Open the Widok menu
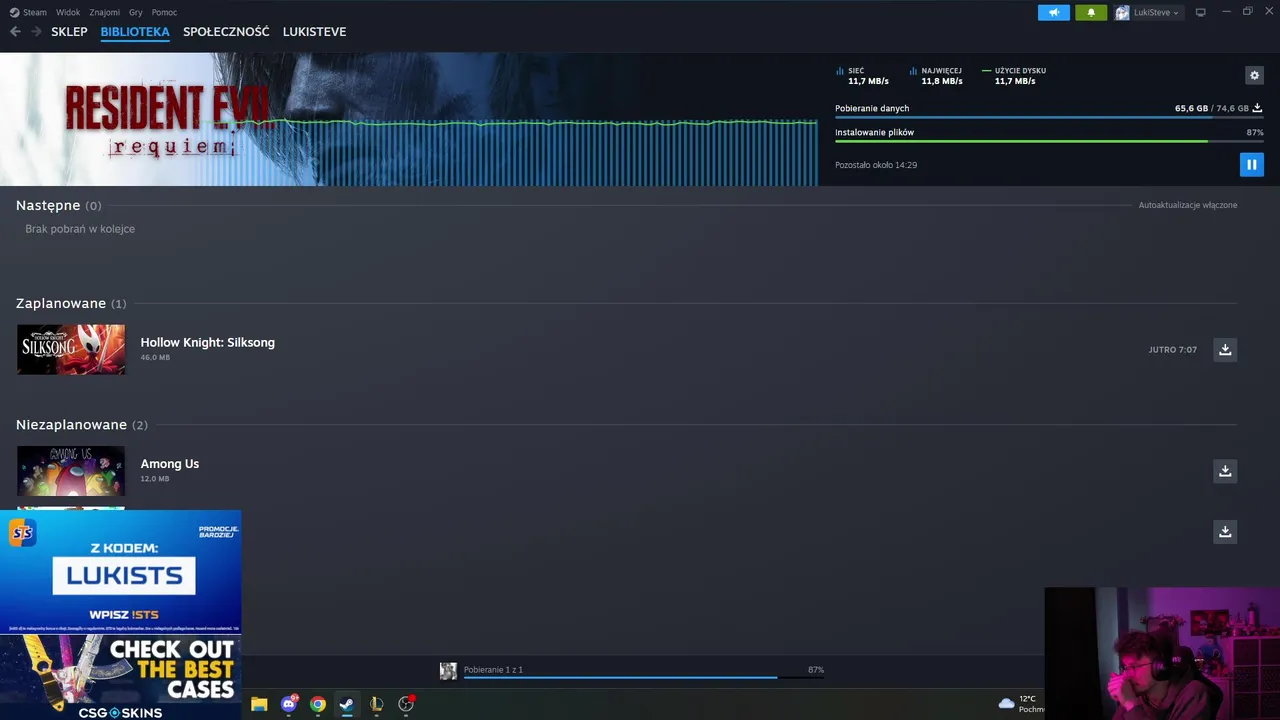Screen dimensions: 1280x720 pos(68,12)
